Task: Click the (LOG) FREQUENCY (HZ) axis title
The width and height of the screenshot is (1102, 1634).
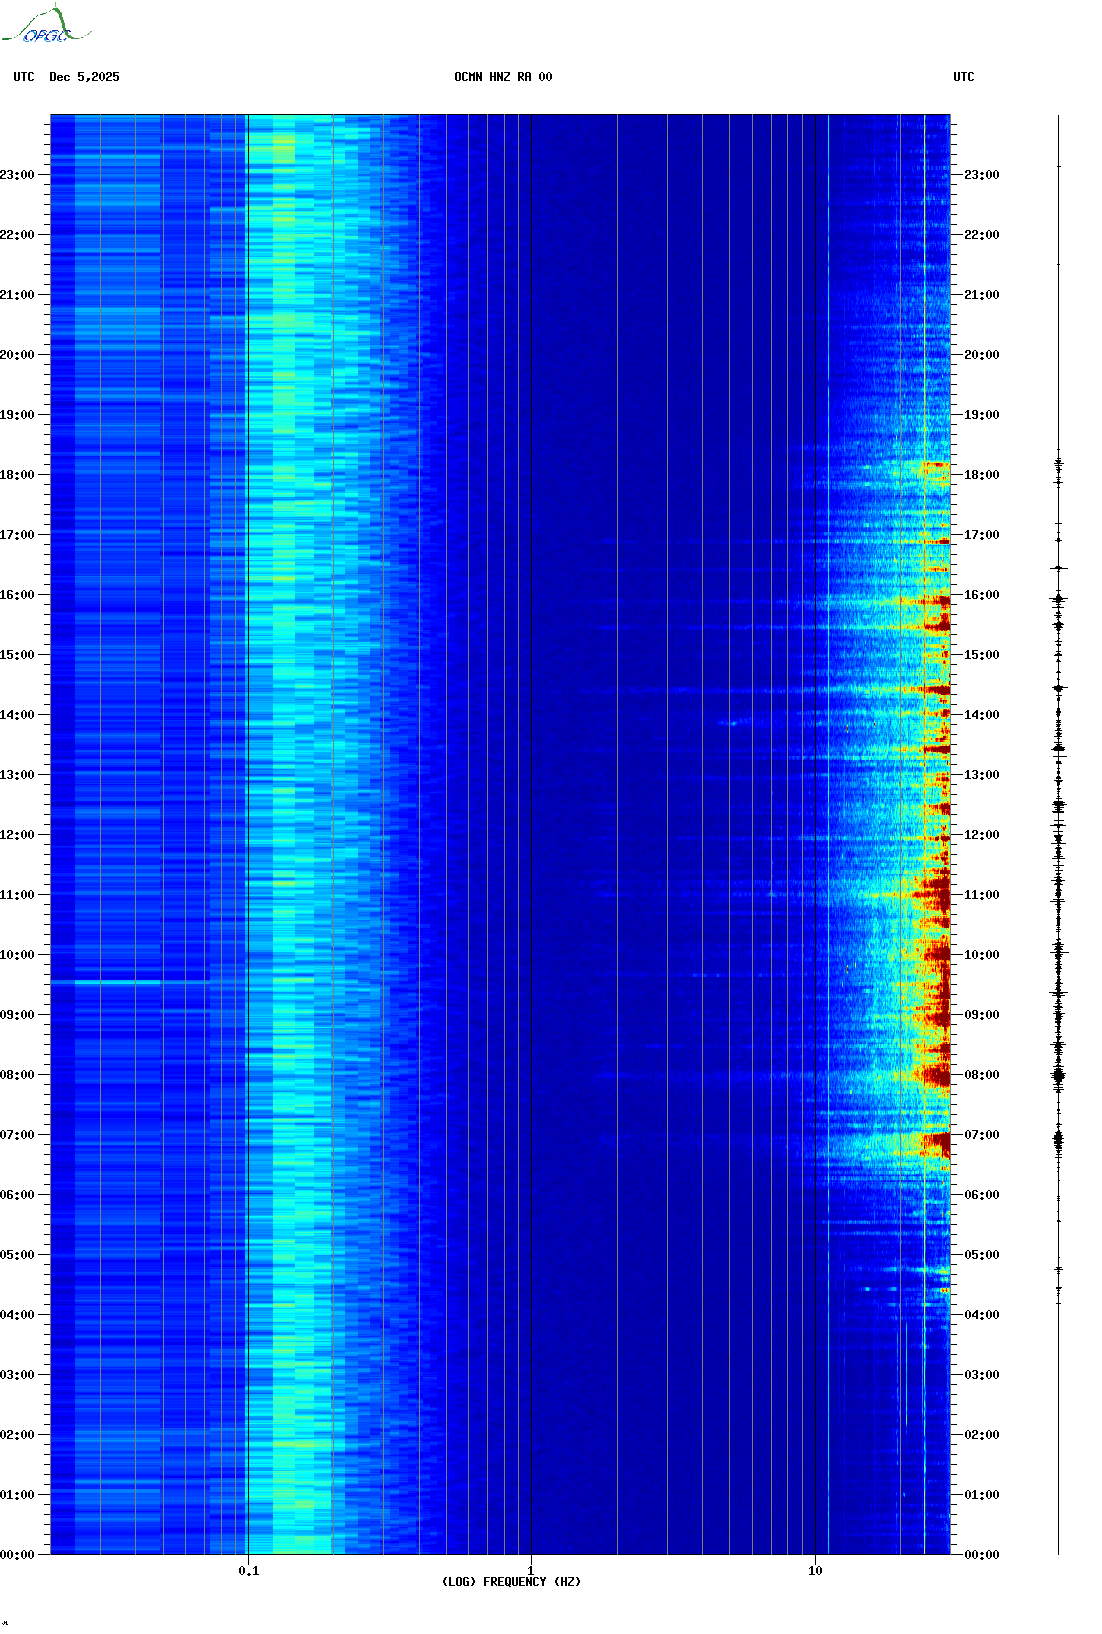Action: click(x=511, y=1582)
